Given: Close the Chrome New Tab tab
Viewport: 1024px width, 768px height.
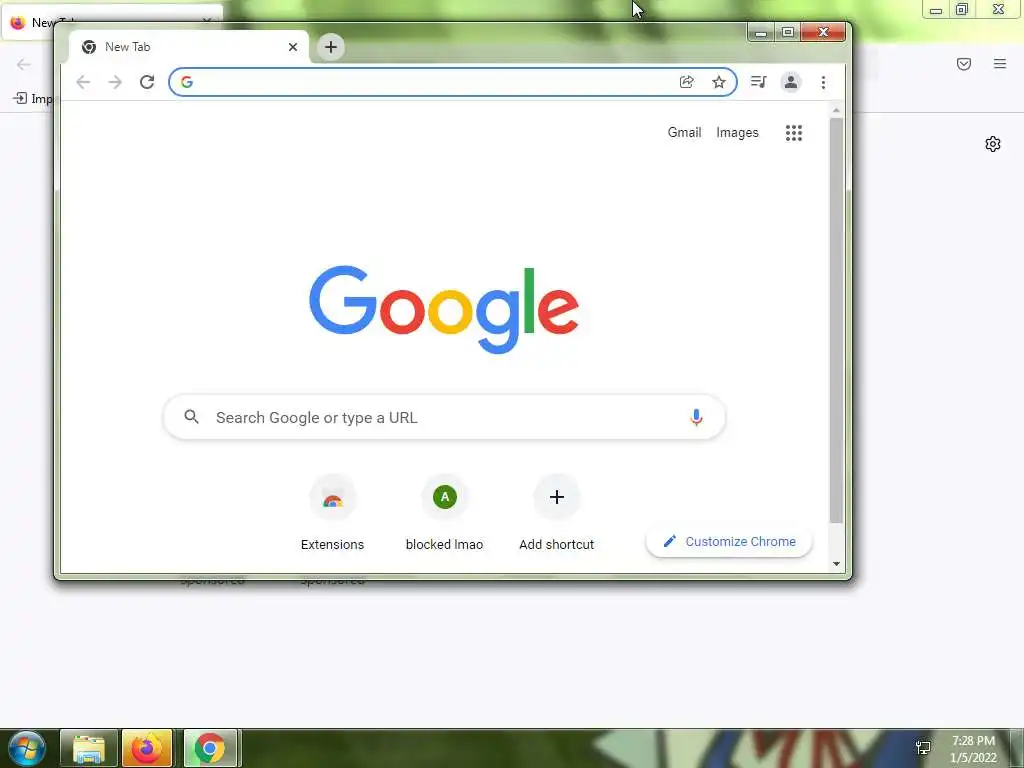Looking at the screenshot, I should click(293, 47).
